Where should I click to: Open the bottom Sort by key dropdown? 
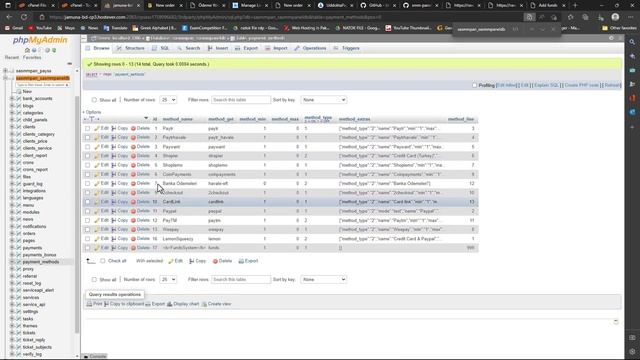[324, 280]
